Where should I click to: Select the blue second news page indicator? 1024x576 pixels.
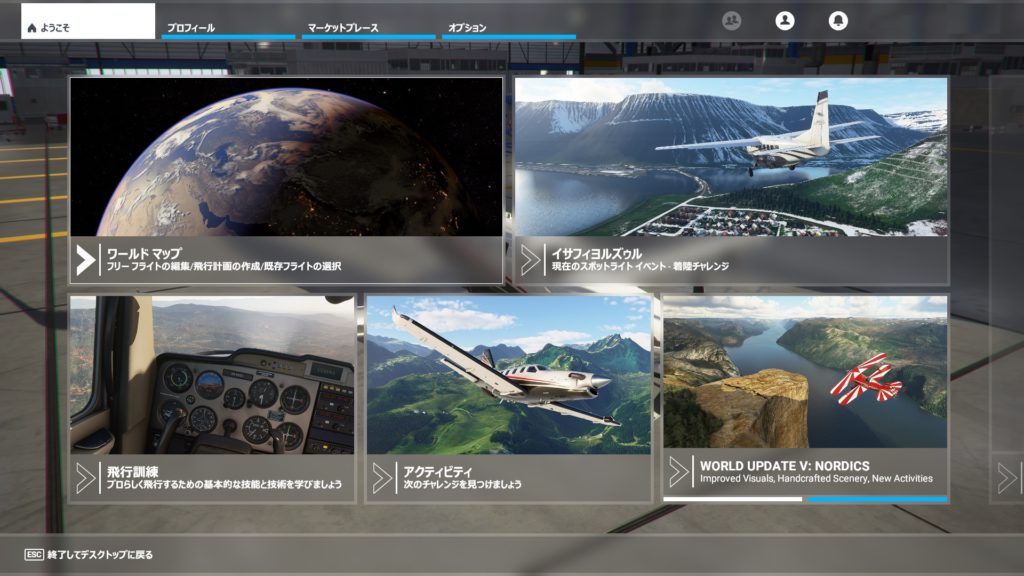point(878,499)
